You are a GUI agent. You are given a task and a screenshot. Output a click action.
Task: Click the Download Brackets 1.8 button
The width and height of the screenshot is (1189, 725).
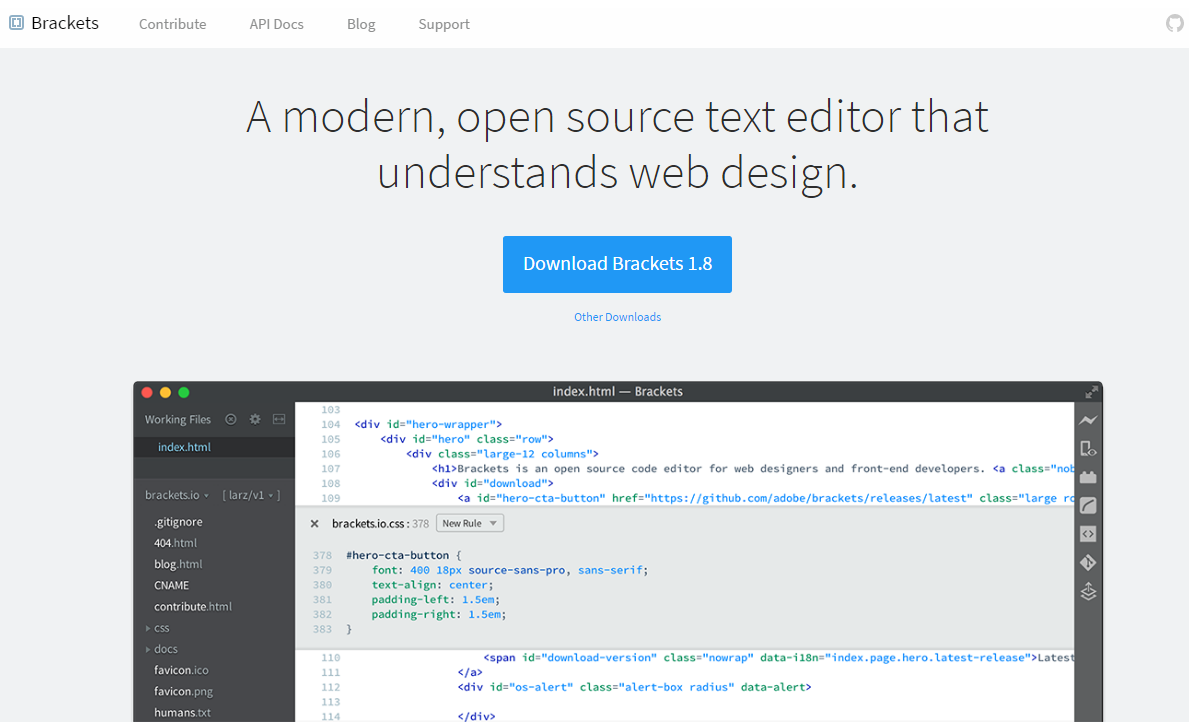click(x=617, y=264)
